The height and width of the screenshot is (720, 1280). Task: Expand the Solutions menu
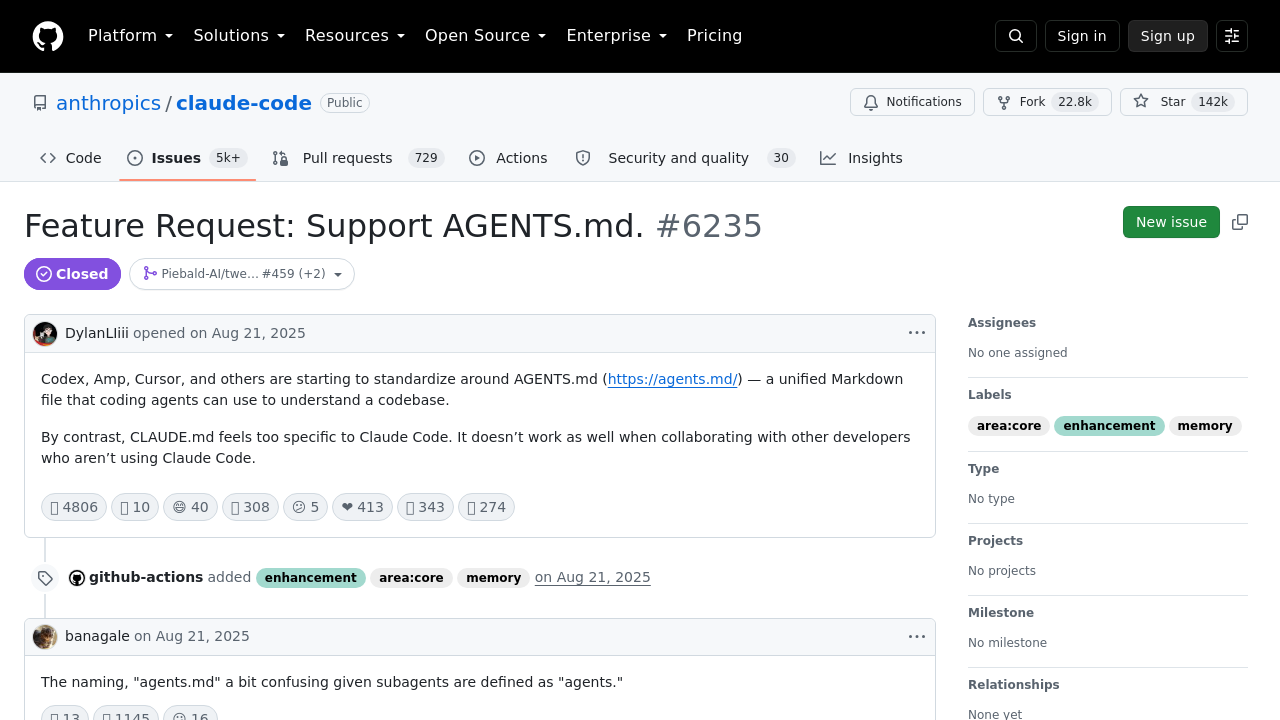click(x=239, y=36)
